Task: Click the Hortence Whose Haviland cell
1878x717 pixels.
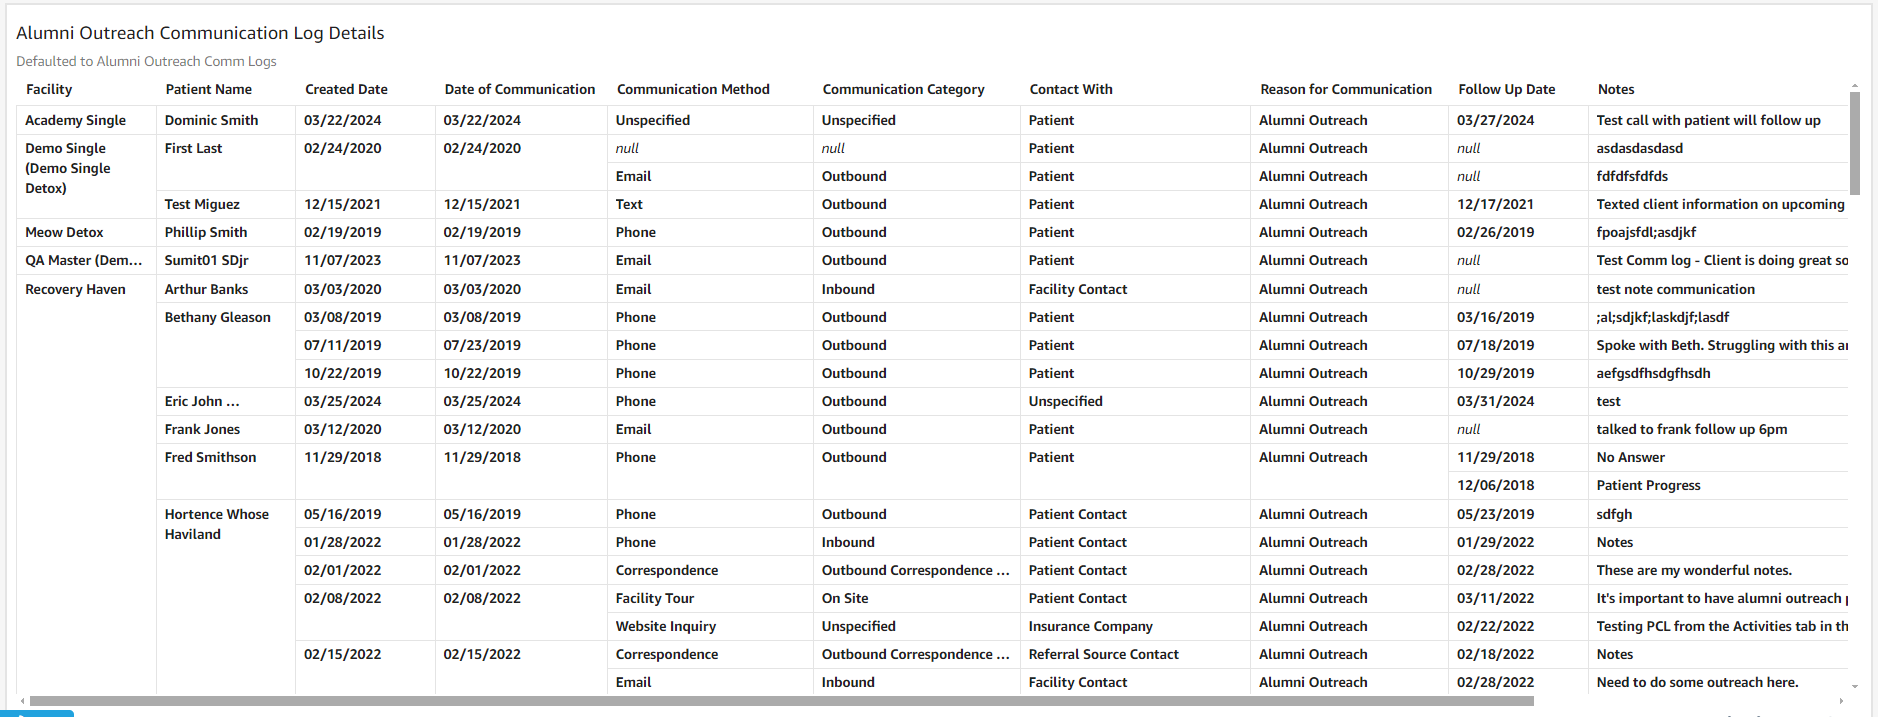Action: click(217, 524)
